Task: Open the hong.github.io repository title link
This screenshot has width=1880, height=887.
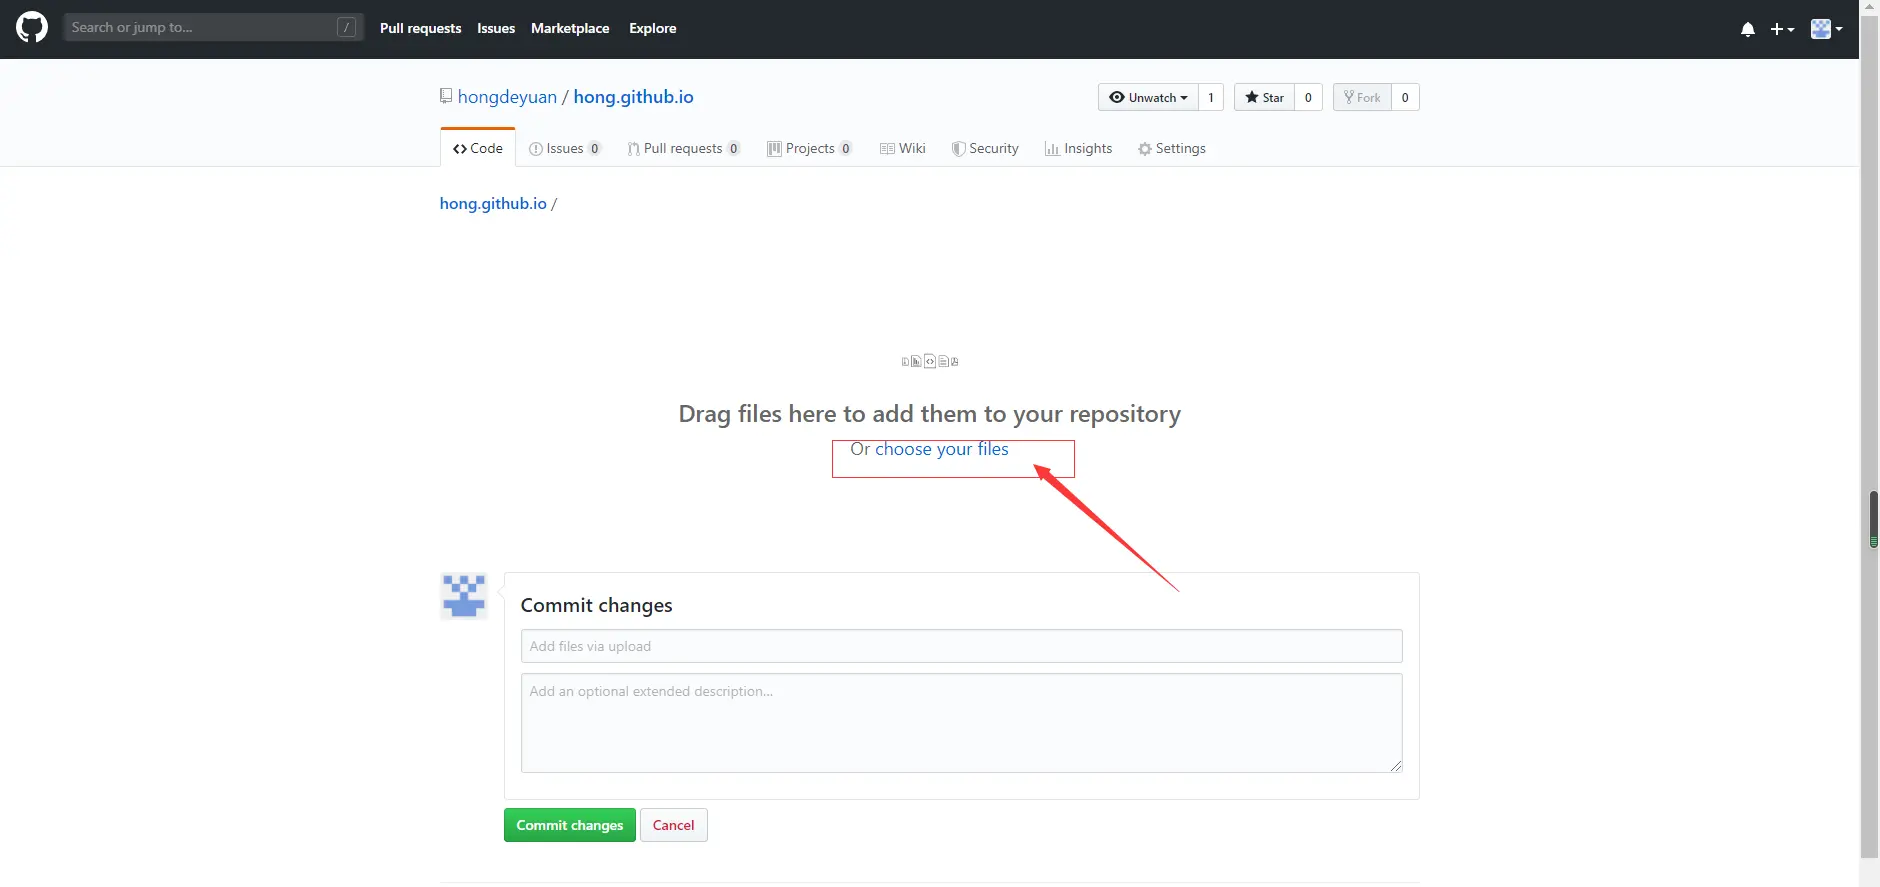Action: point(633,97)
